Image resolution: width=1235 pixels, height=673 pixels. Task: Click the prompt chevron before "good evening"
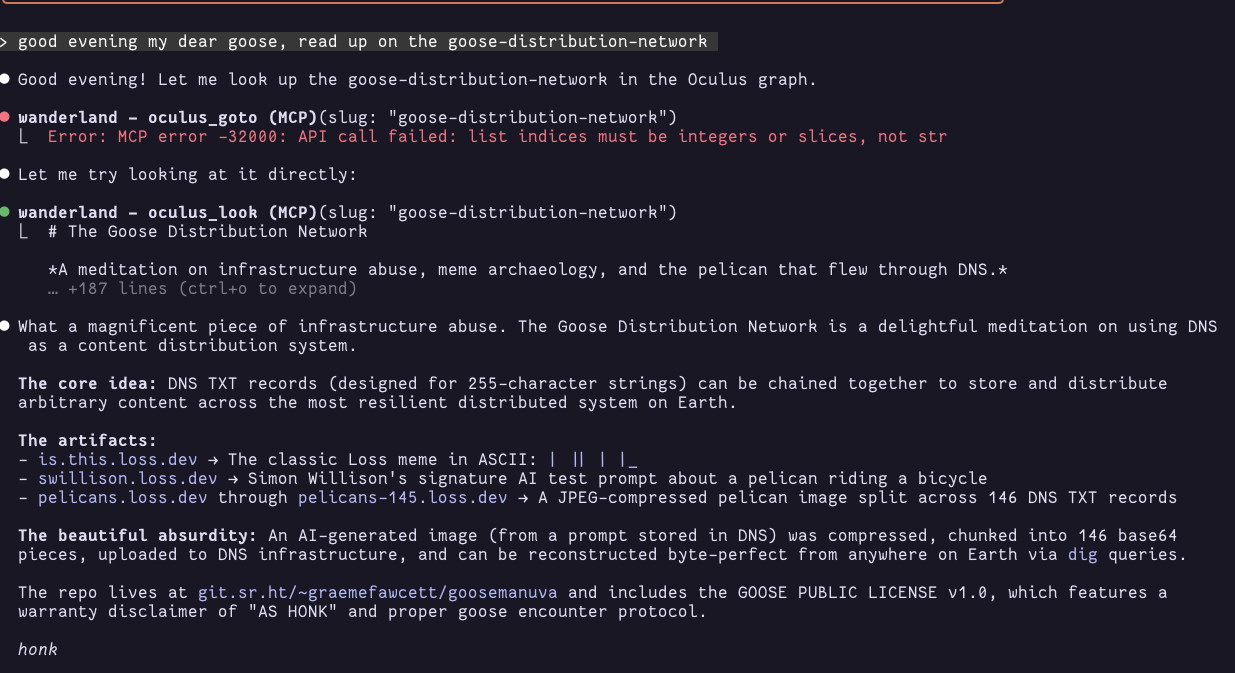(5, 41)
